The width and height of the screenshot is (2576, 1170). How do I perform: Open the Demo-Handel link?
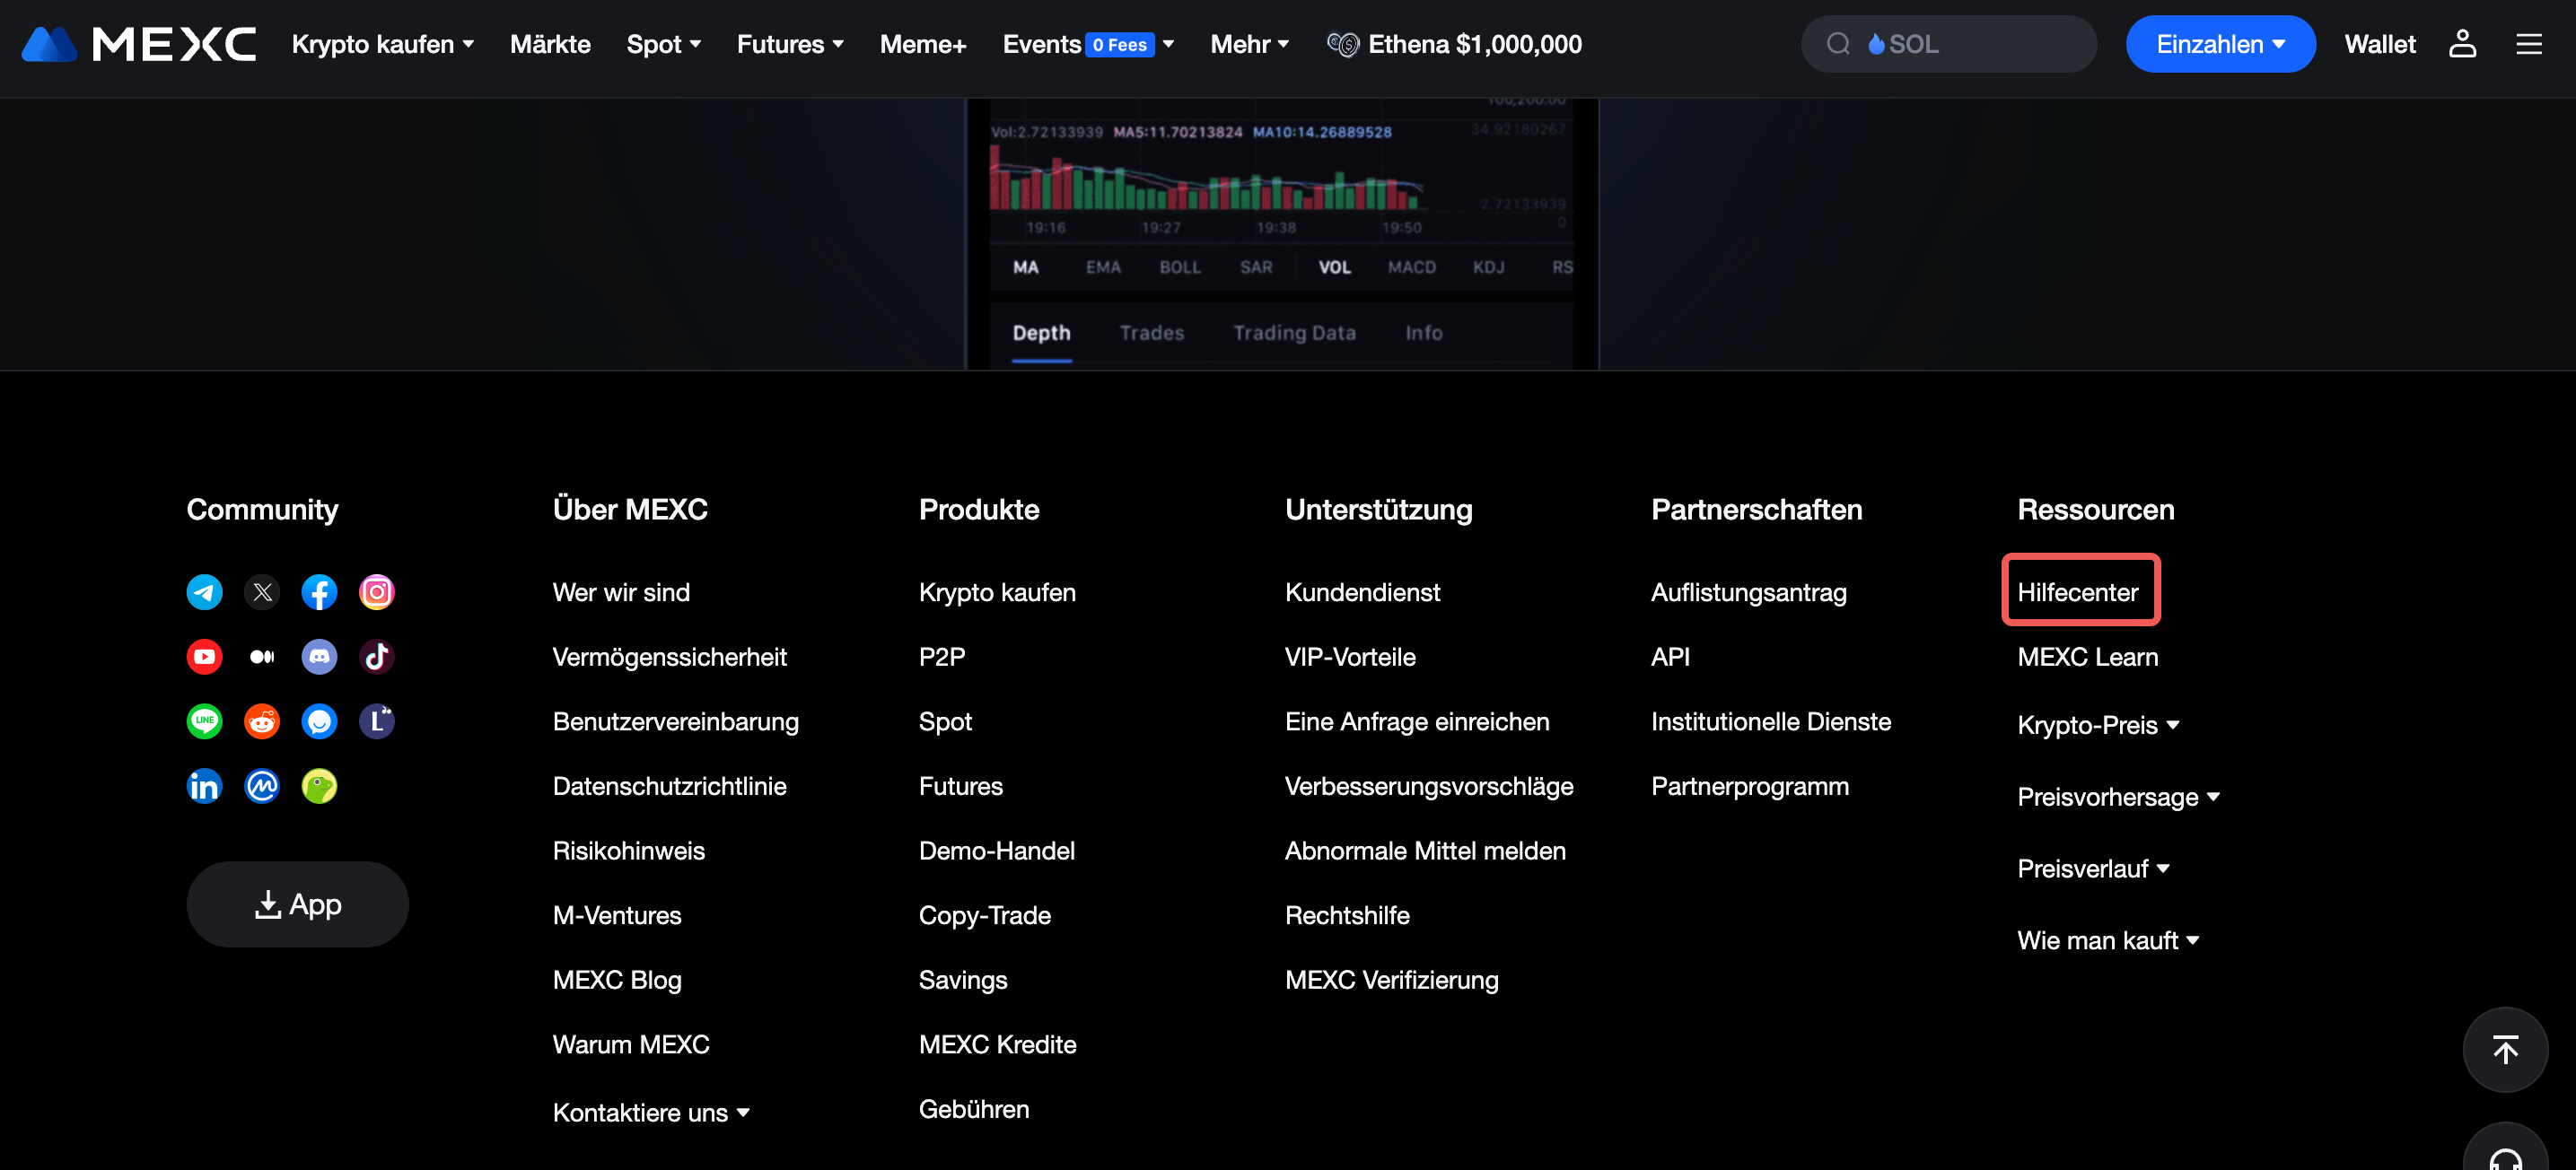(996, 851)
